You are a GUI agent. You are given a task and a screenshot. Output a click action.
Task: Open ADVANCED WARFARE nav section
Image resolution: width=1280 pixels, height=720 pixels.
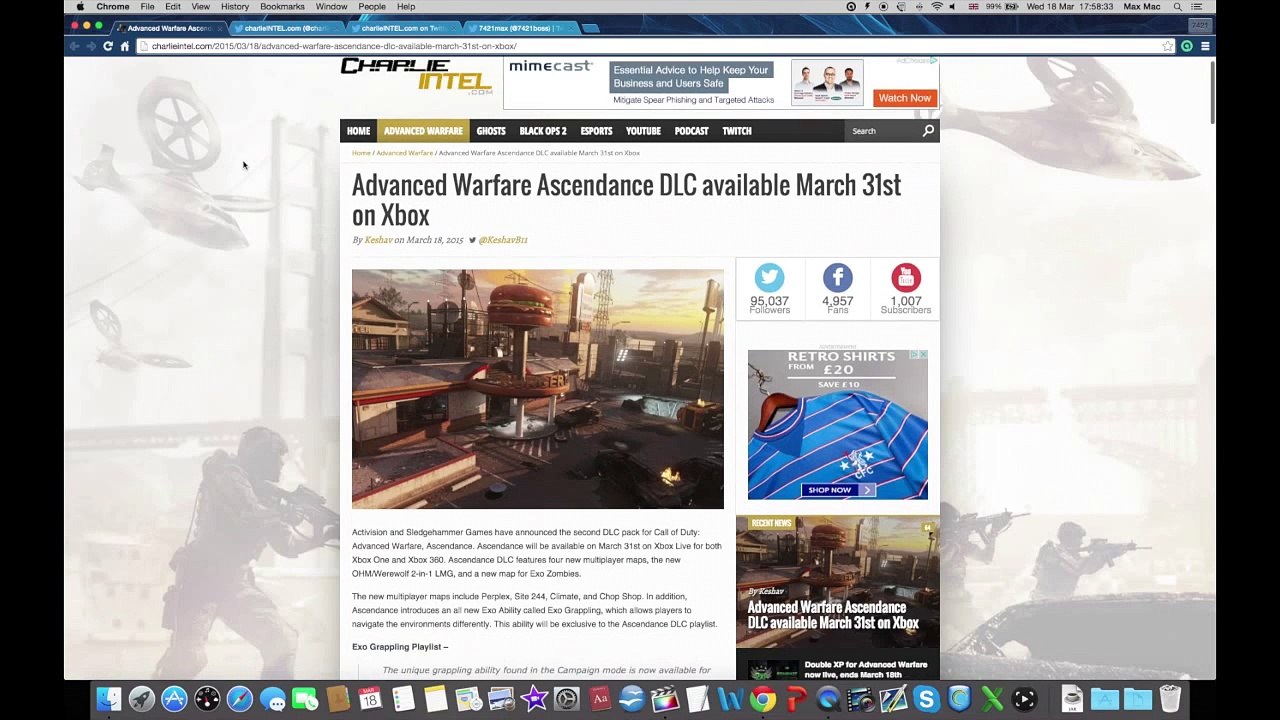(423, 131)
